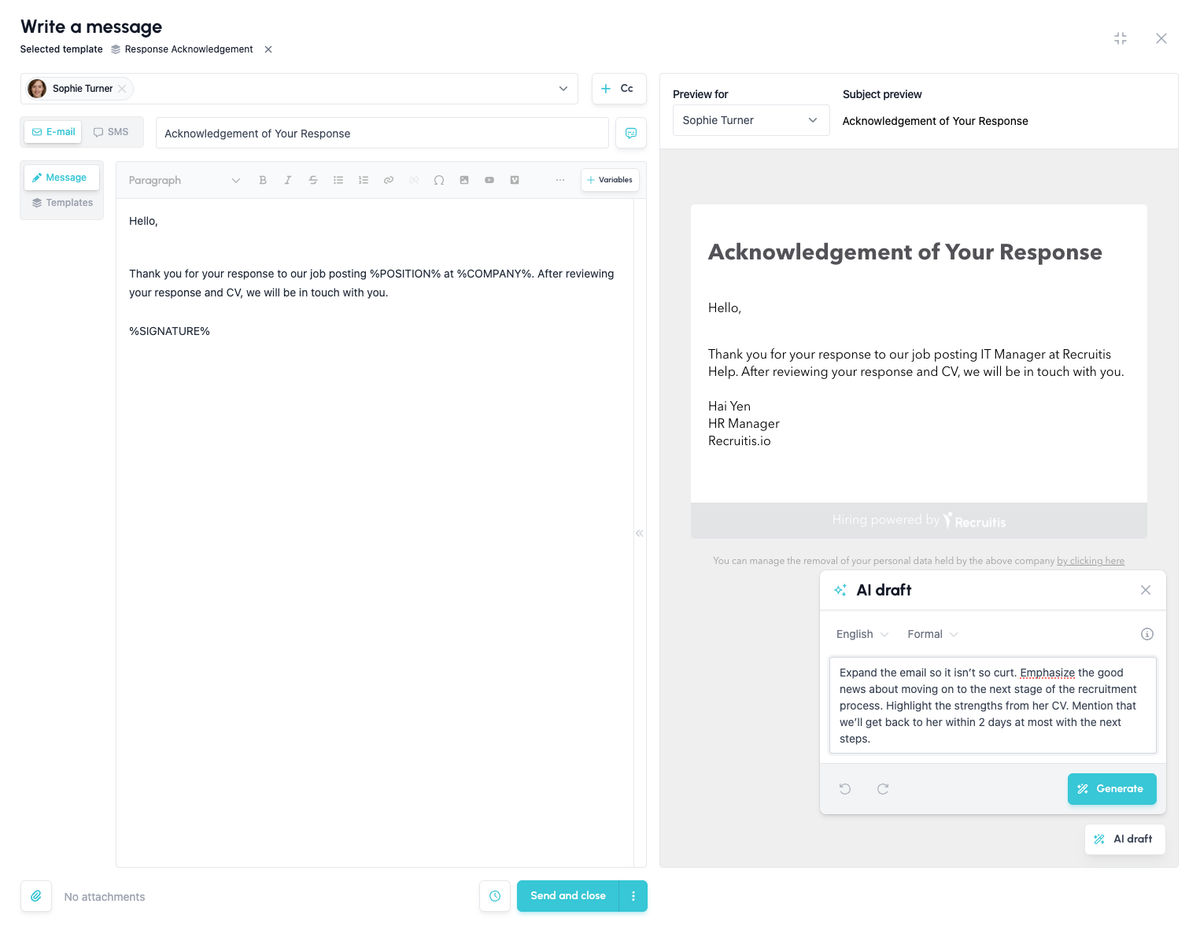Click 'Hai Yen' signature in preview
1200x932 pixels.
[x=729, y=406]
